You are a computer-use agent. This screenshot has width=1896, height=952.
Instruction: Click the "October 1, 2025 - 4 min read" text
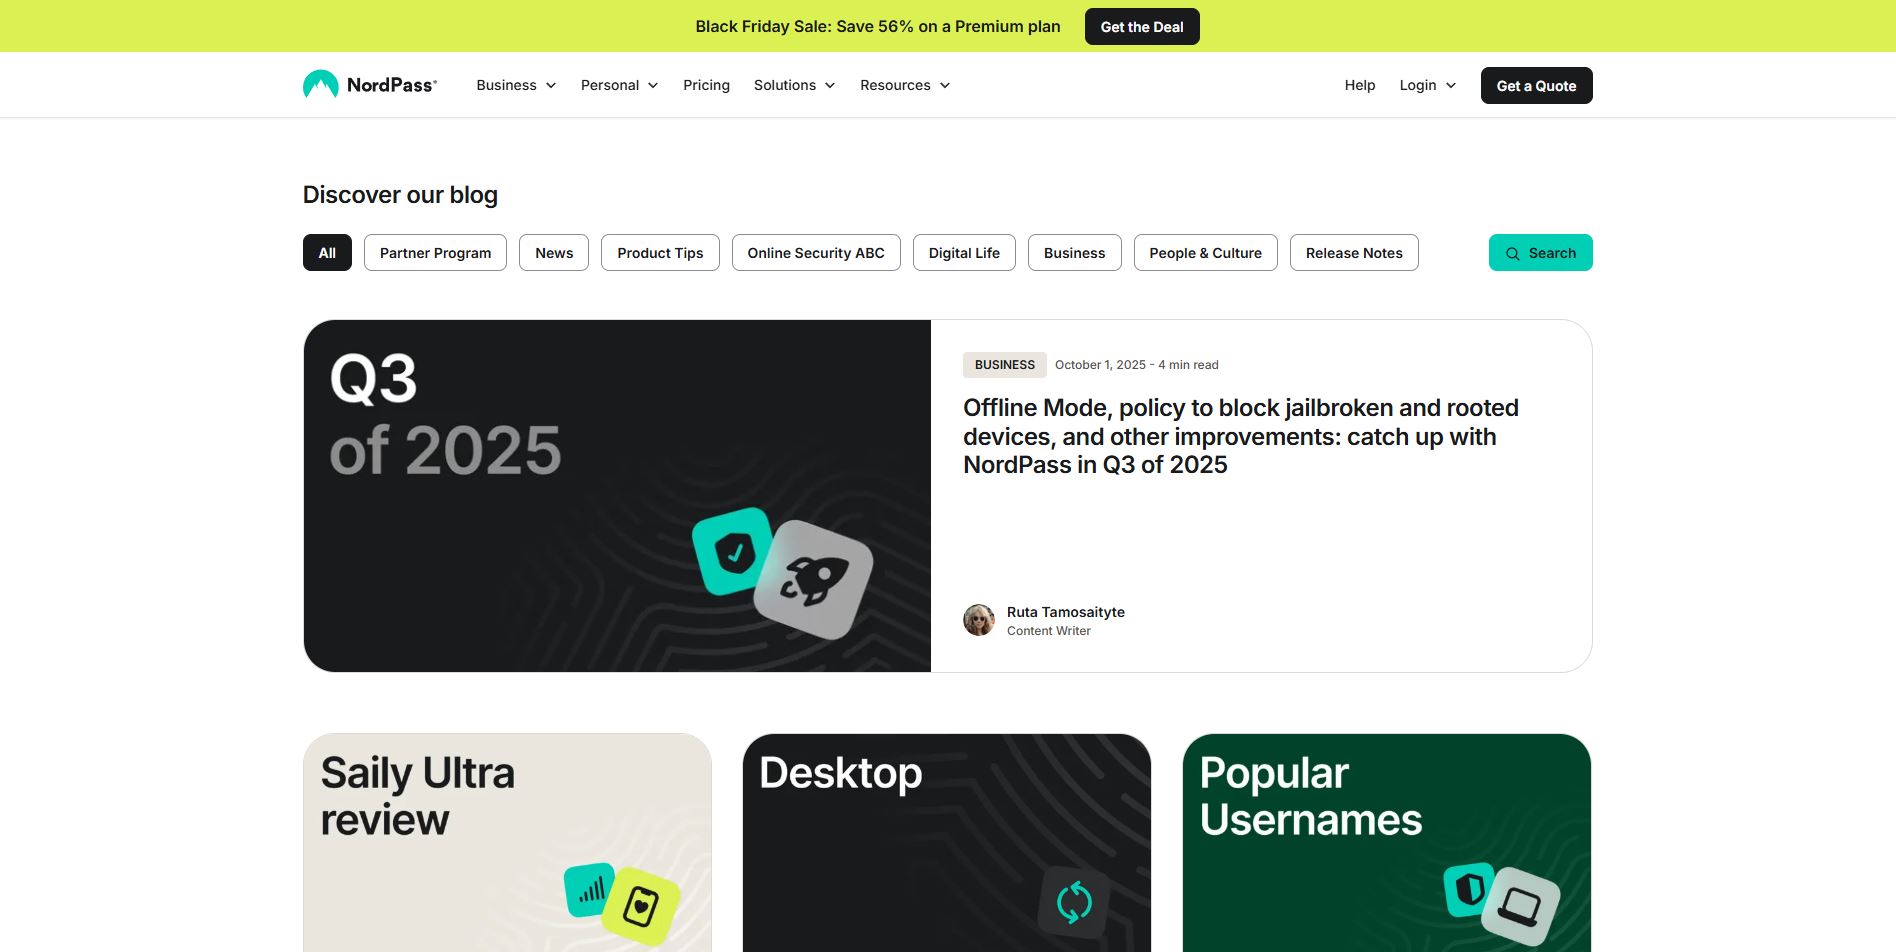[1137, 365]
